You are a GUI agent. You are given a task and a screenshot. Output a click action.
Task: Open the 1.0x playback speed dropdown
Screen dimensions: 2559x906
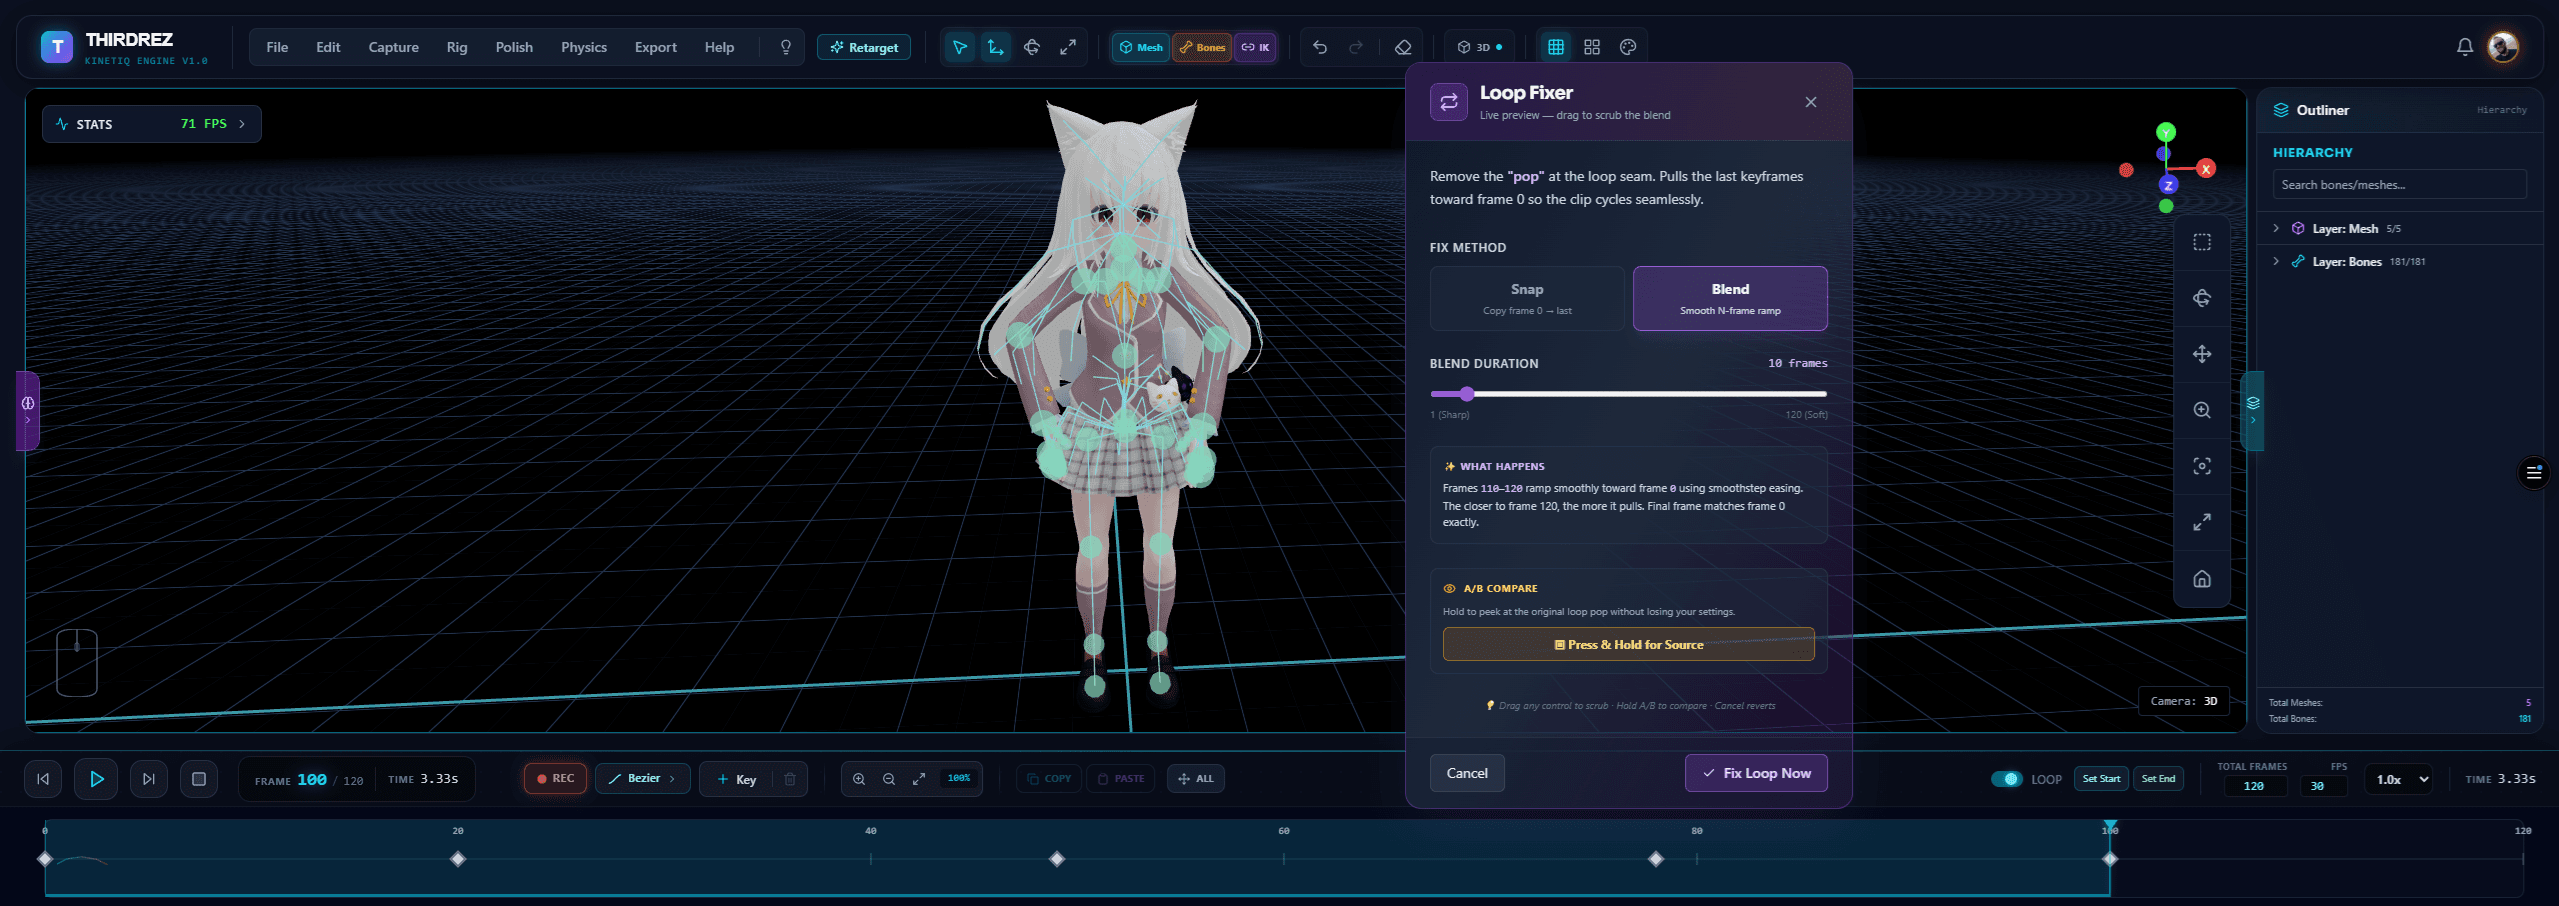point(2398,779)
